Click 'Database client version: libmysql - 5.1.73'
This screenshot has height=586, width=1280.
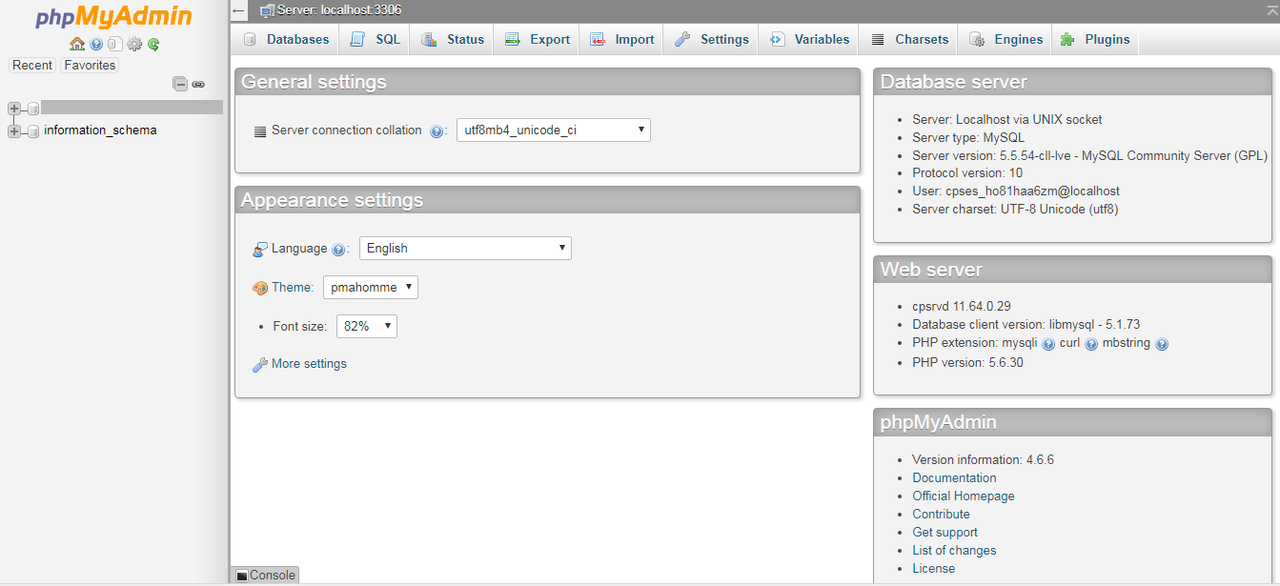(1026, 325)
